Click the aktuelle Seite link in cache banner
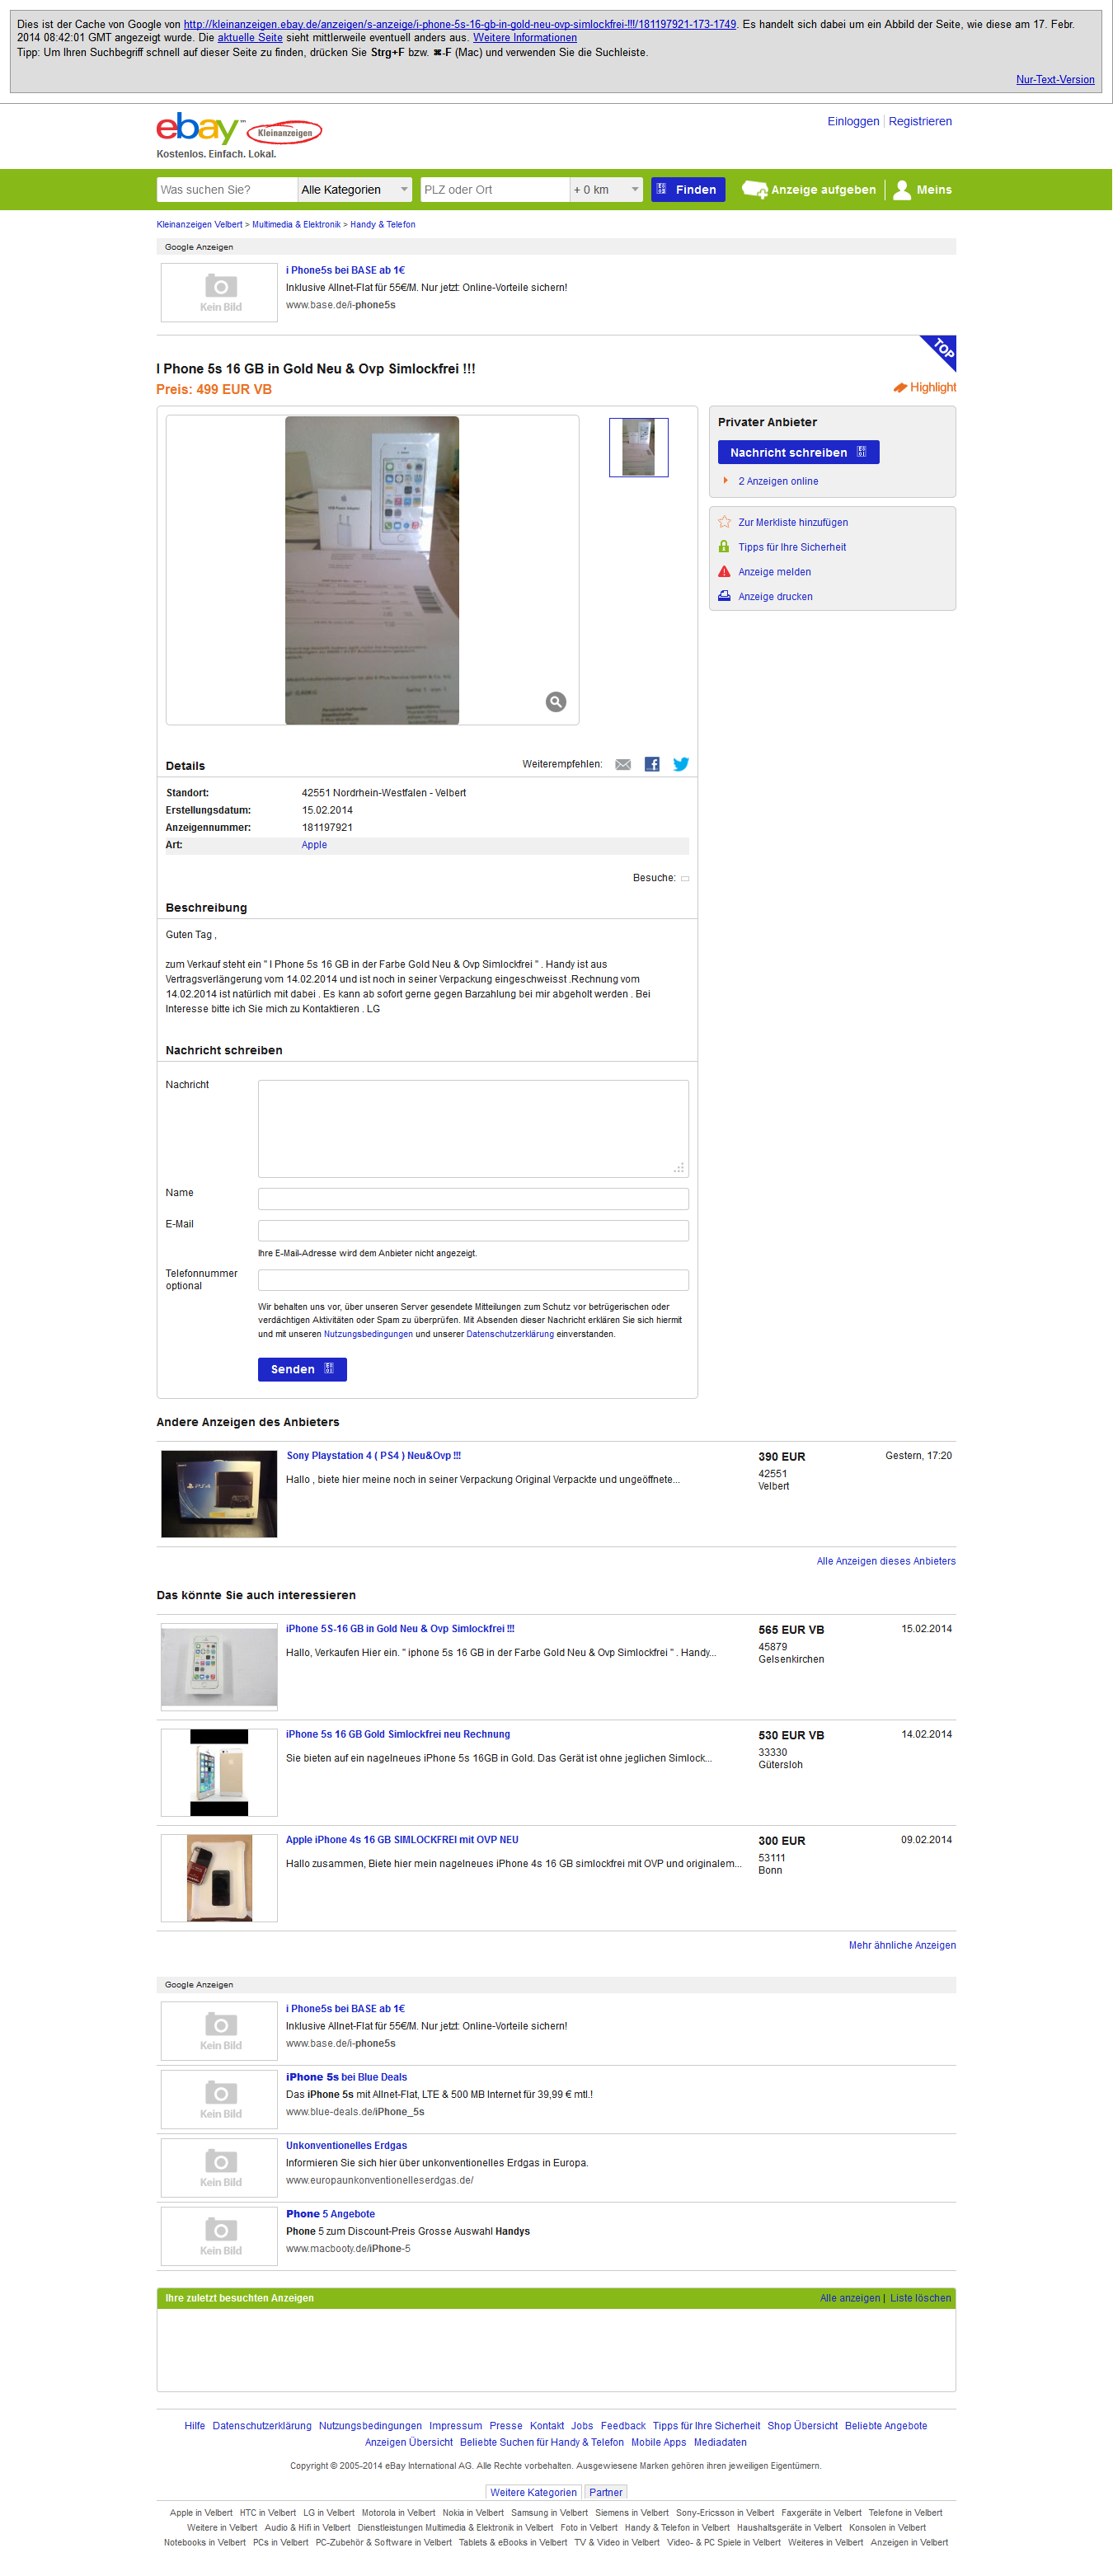The height and width of the screenshot is (2576, 1113). [x=250, y=37]
